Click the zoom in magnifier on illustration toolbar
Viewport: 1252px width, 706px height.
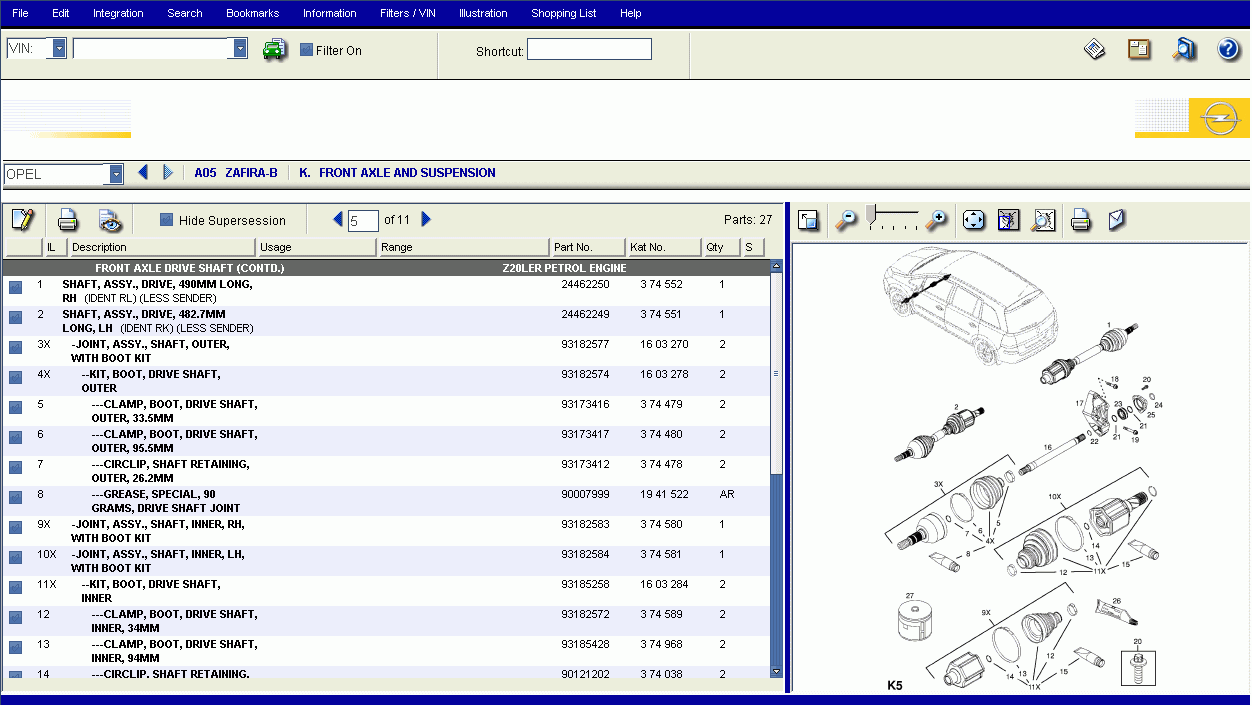936,220
